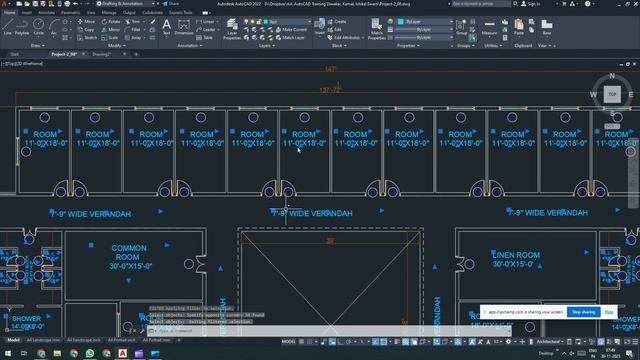Click the Group objects tool
This screenshot has height=360, width=640.
461,27
